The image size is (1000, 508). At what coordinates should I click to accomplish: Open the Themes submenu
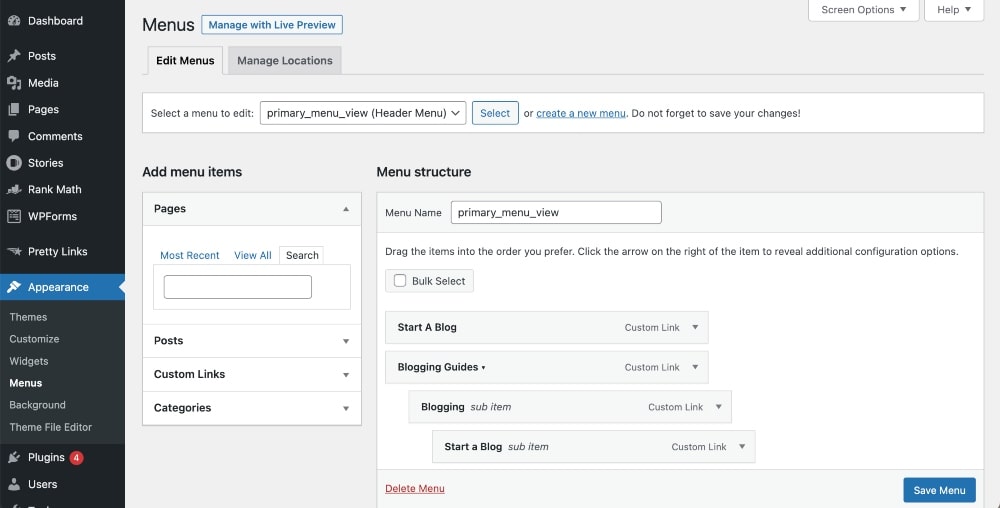tap(28, 317)
